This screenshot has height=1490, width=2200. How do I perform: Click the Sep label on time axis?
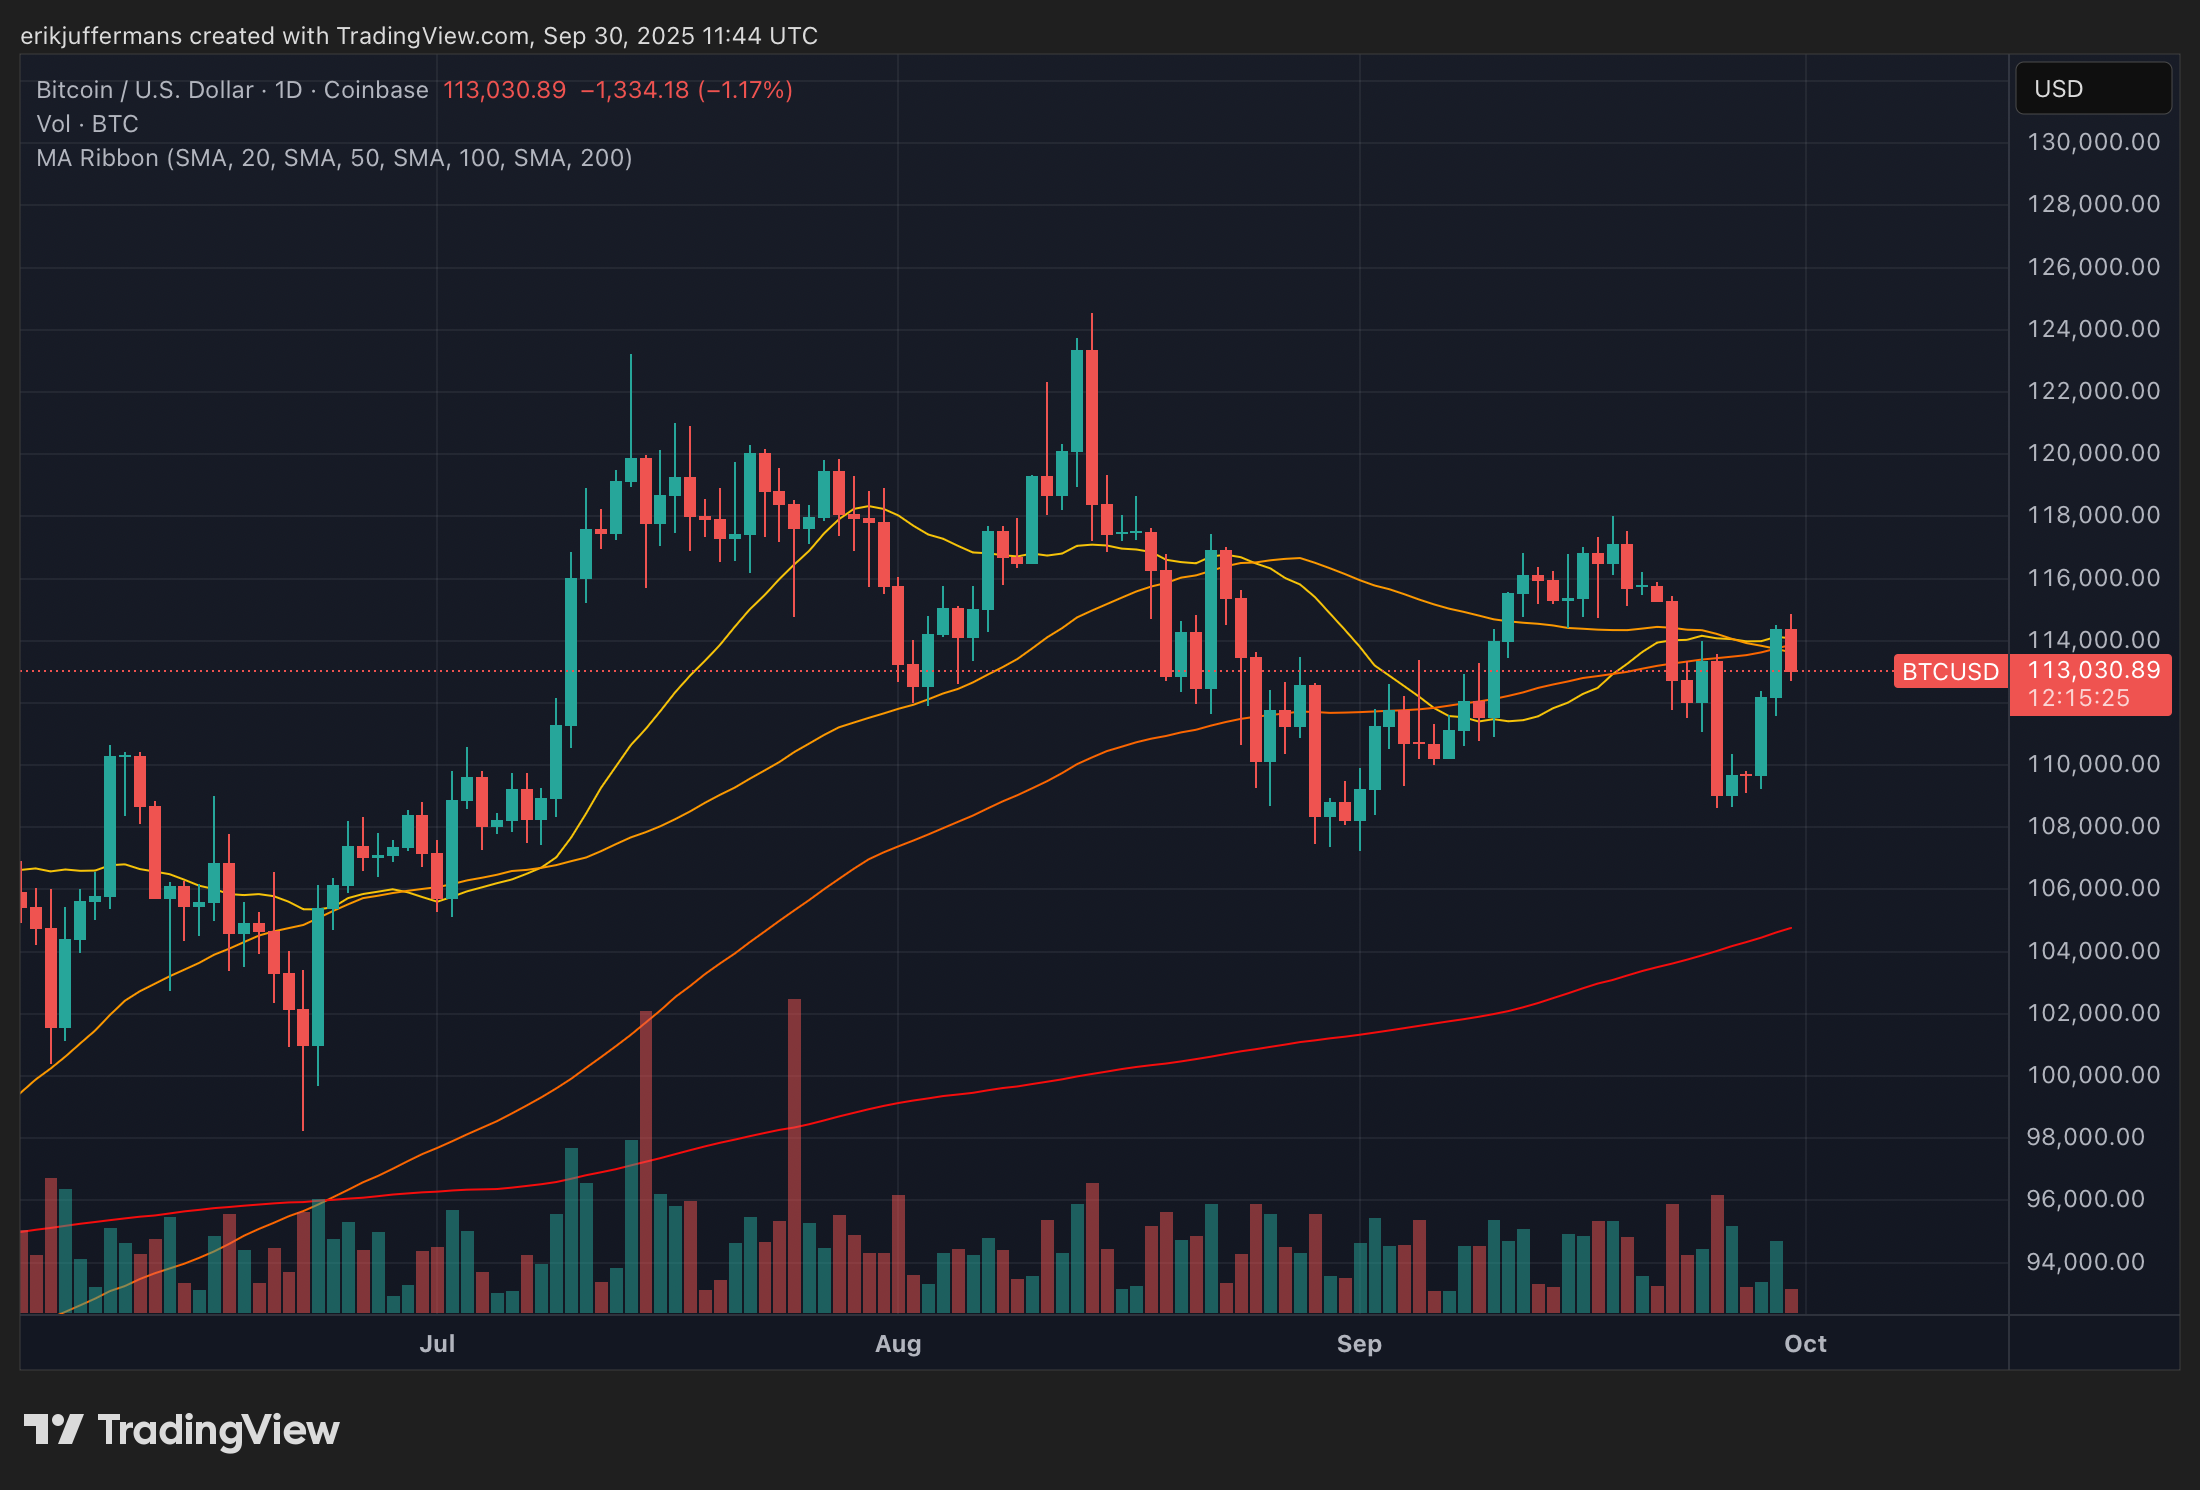click(1359, 1344)
